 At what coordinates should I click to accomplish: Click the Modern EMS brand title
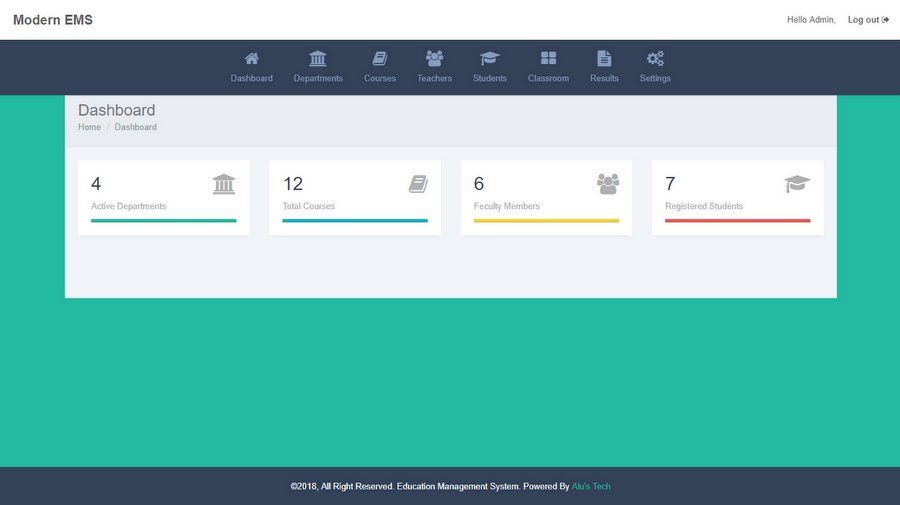tap(53, 20)
